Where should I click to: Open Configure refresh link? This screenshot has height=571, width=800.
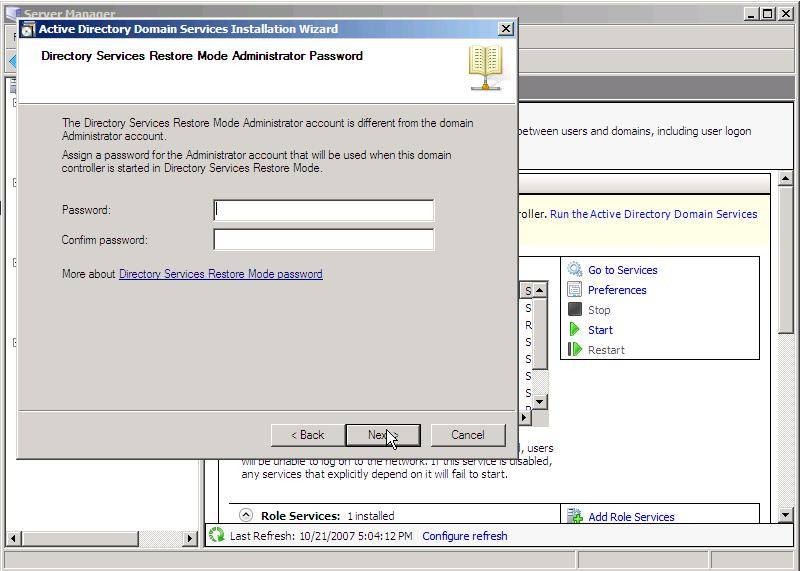(465, 536)
